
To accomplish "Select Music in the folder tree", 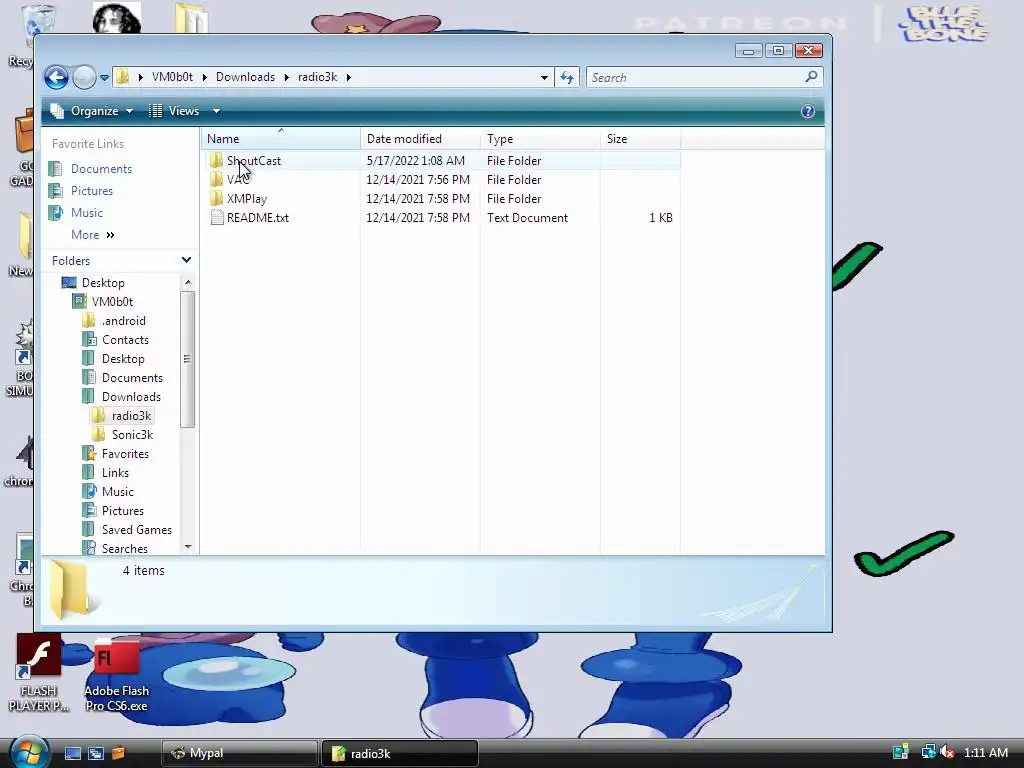I will [118, 491].
